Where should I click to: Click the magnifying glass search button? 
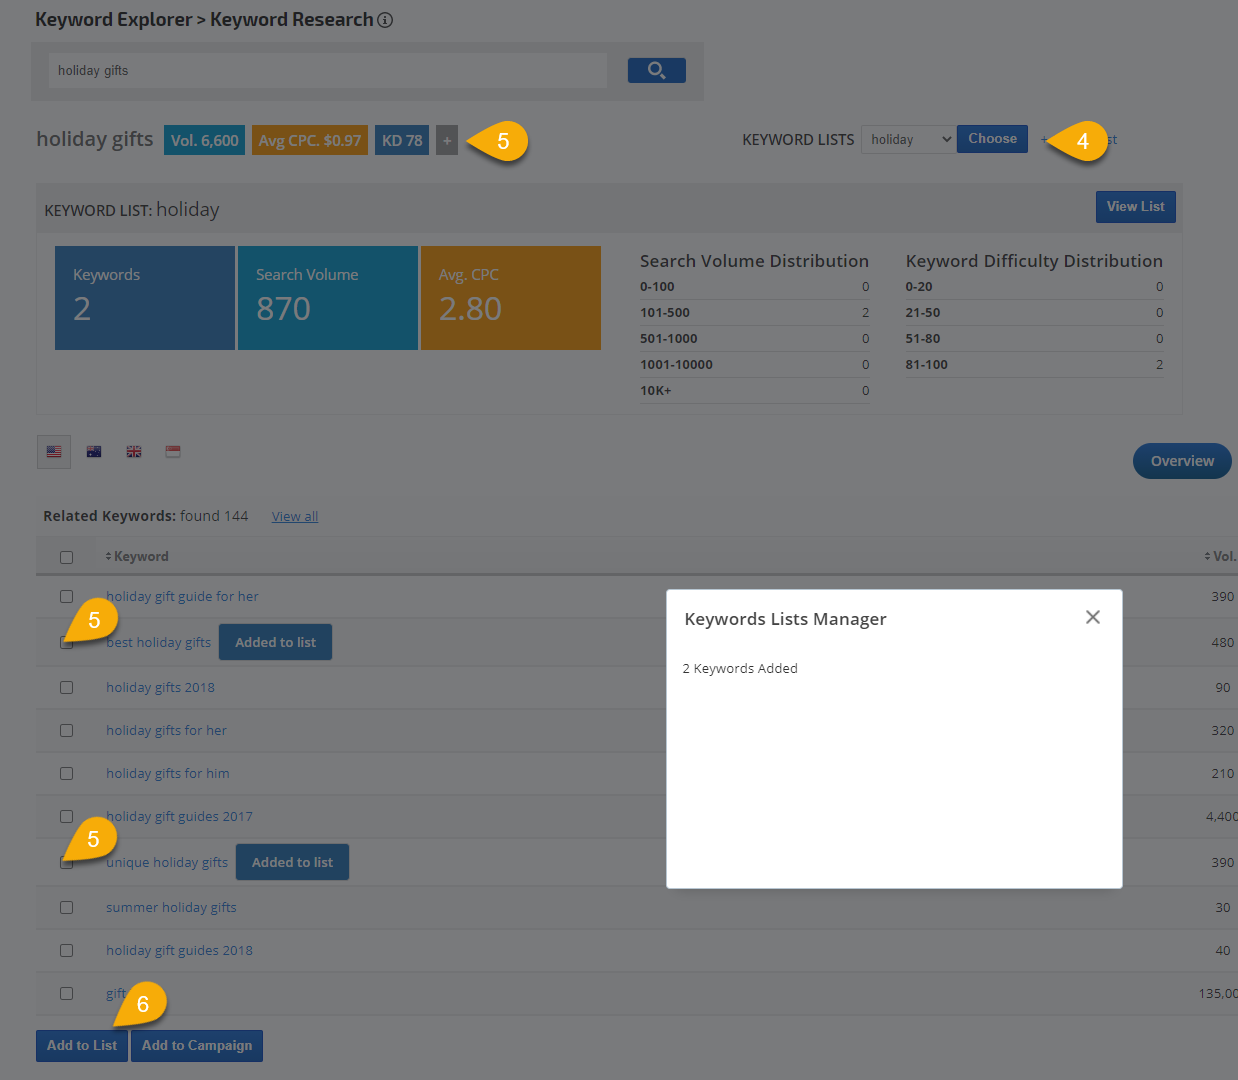656,70
